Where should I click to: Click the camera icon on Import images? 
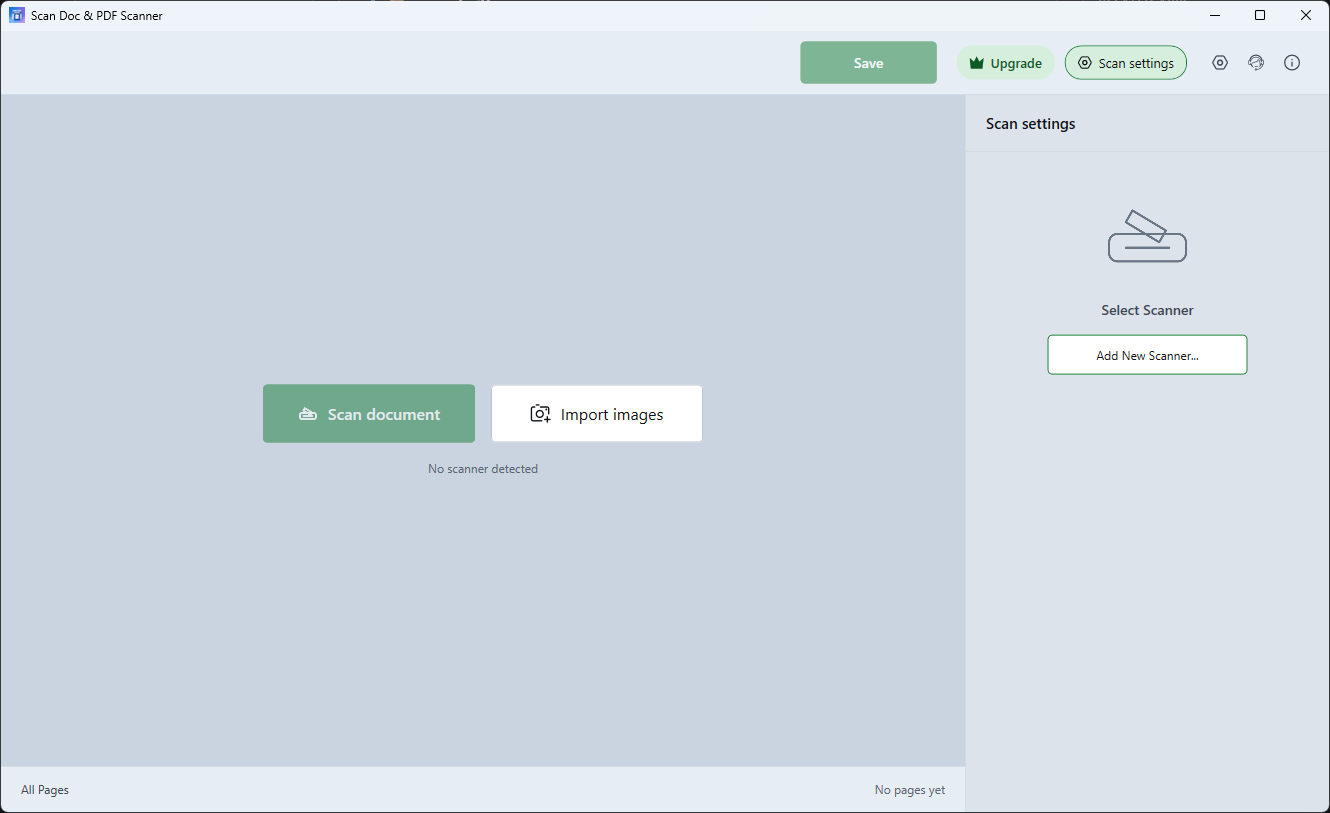pos(540,414)
